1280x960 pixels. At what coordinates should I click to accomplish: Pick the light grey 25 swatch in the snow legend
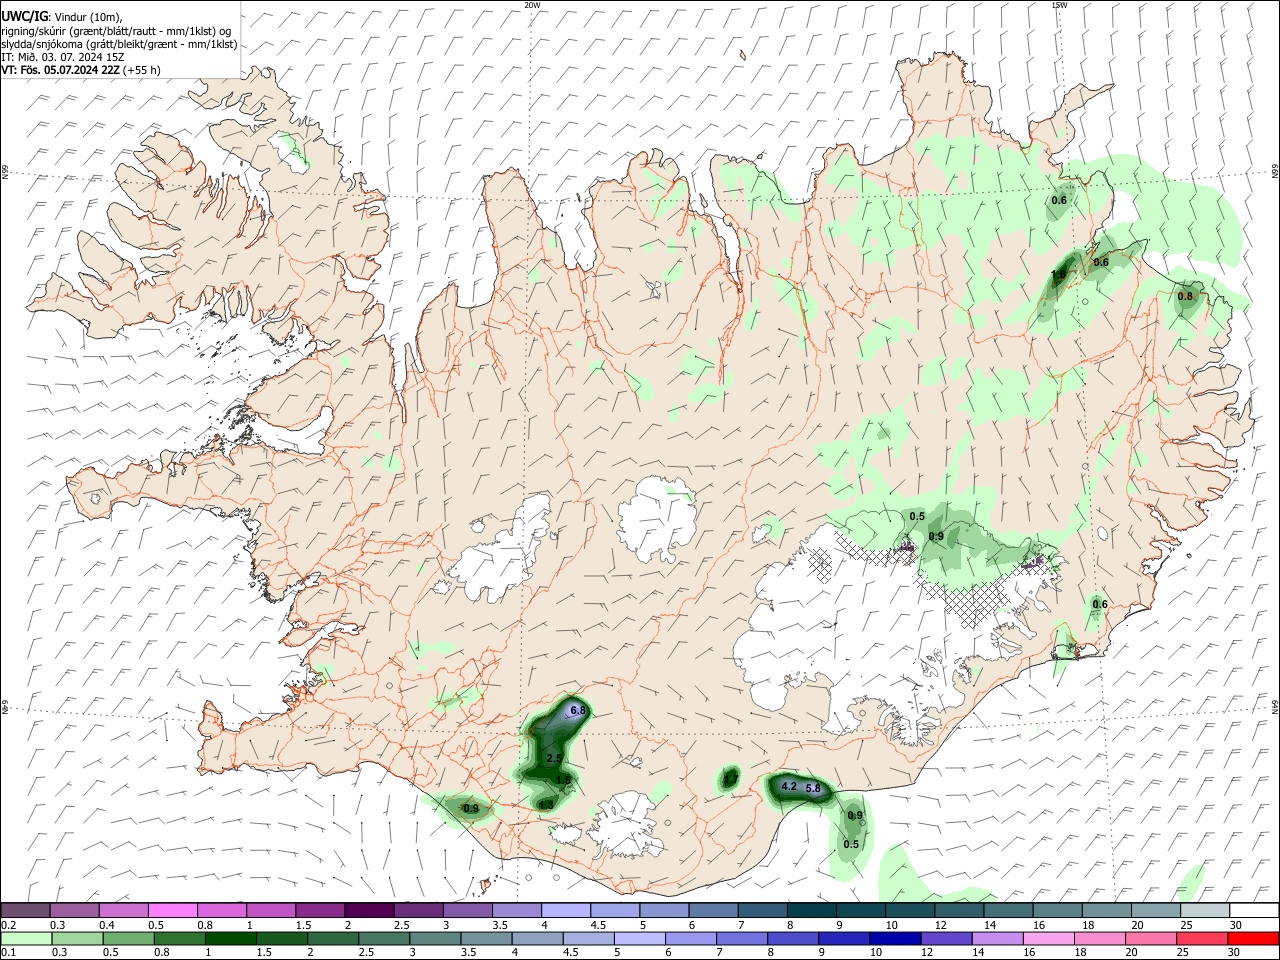[1207, 910]
